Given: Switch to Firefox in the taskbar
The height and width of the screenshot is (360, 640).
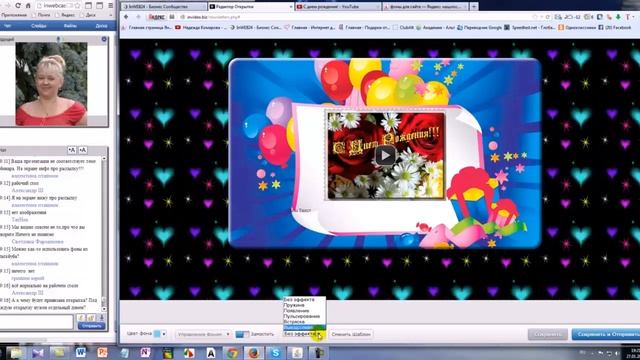Looking at the screenshot, I should (253, 352).
